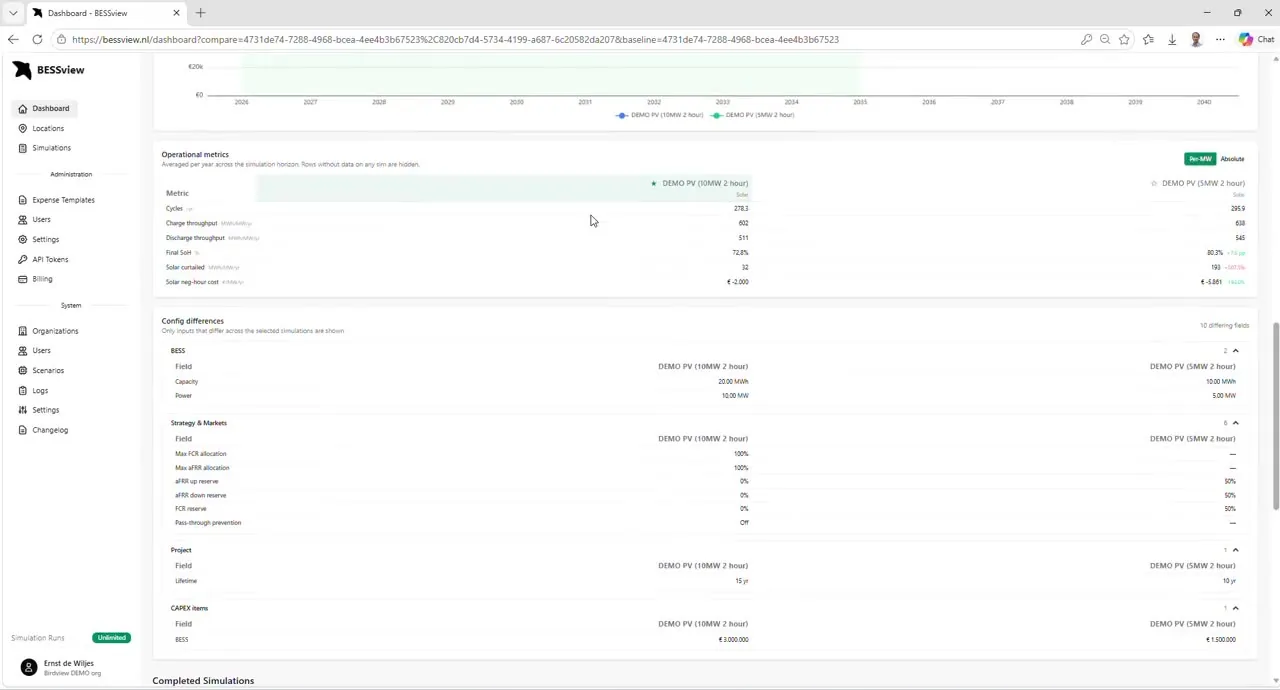1280x690 pixels.
Task: Close the Dashboard - BESSview tab
Action: pyautogui.click(x=176, y=13)
